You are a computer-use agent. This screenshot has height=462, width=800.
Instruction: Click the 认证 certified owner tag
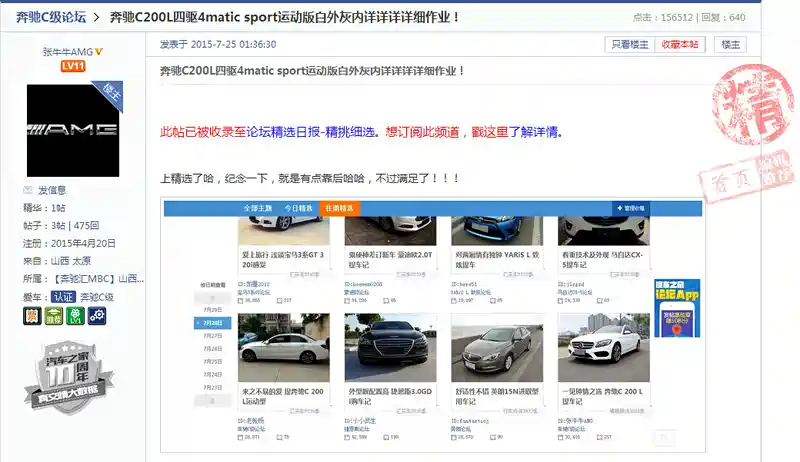point(64,297)
